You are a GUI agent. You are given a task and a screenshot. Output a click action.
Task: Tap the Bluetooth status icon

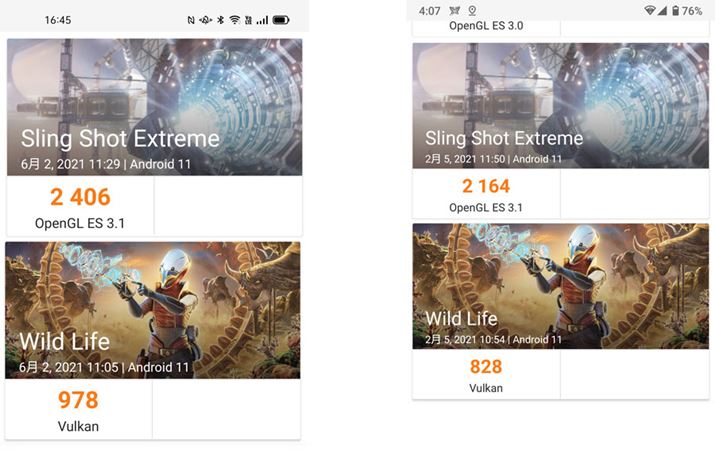tap(220, 20)
